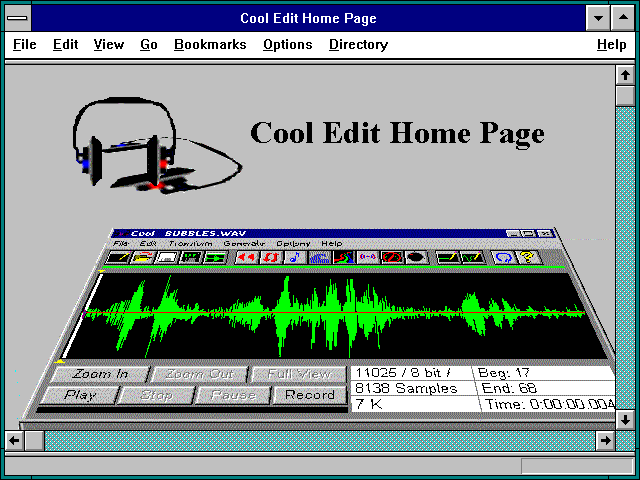Click the Record button
The width and height of the screenshot is (640, 480).
pyautogui.click(x=309, y=395)
